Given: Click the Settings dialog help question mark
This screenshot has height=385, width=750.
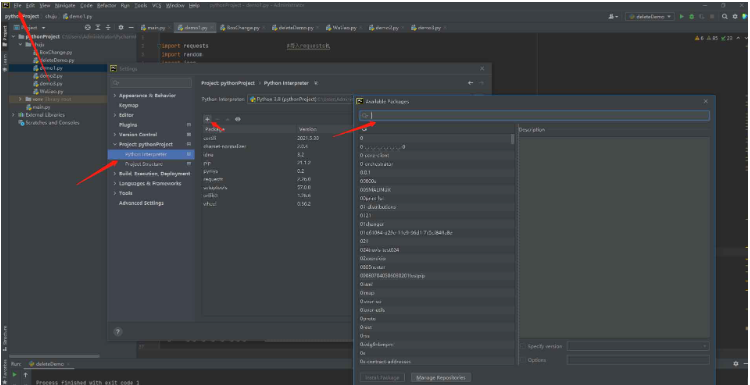Looking at the screenshot, I should click(118, 331).
